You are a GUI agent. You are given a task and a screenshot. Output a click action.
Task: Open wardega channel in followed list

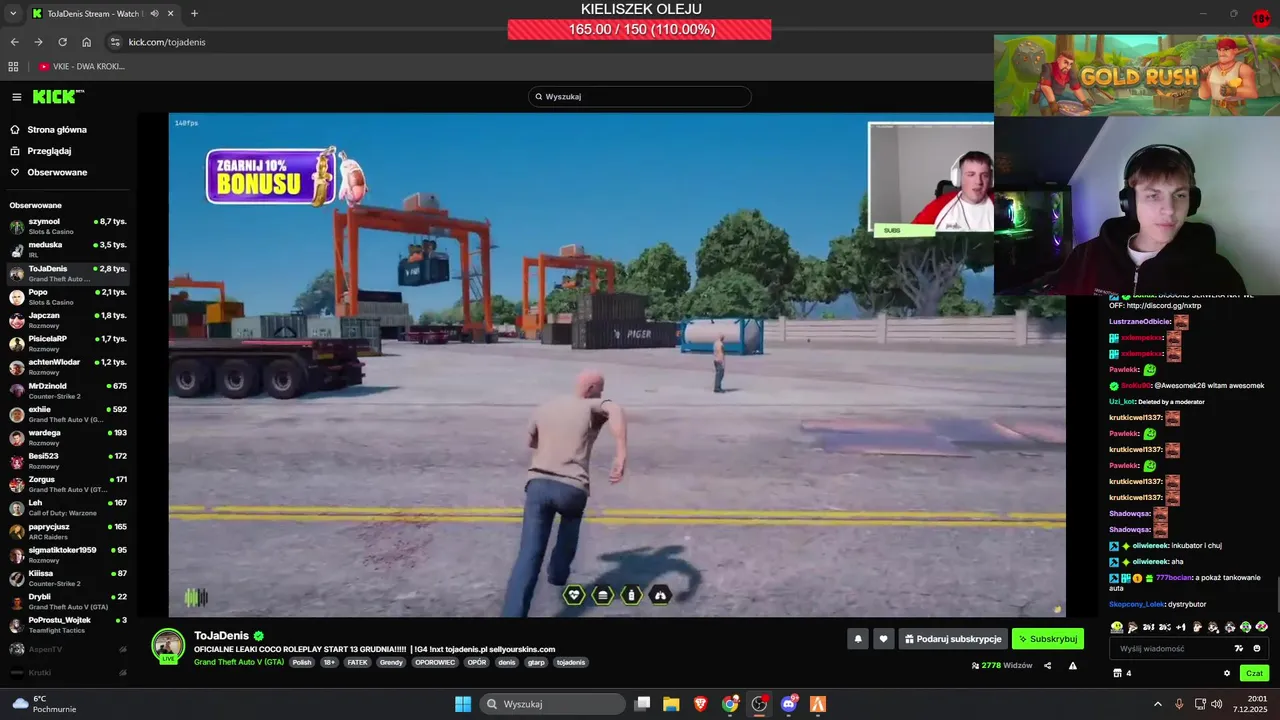68,437
